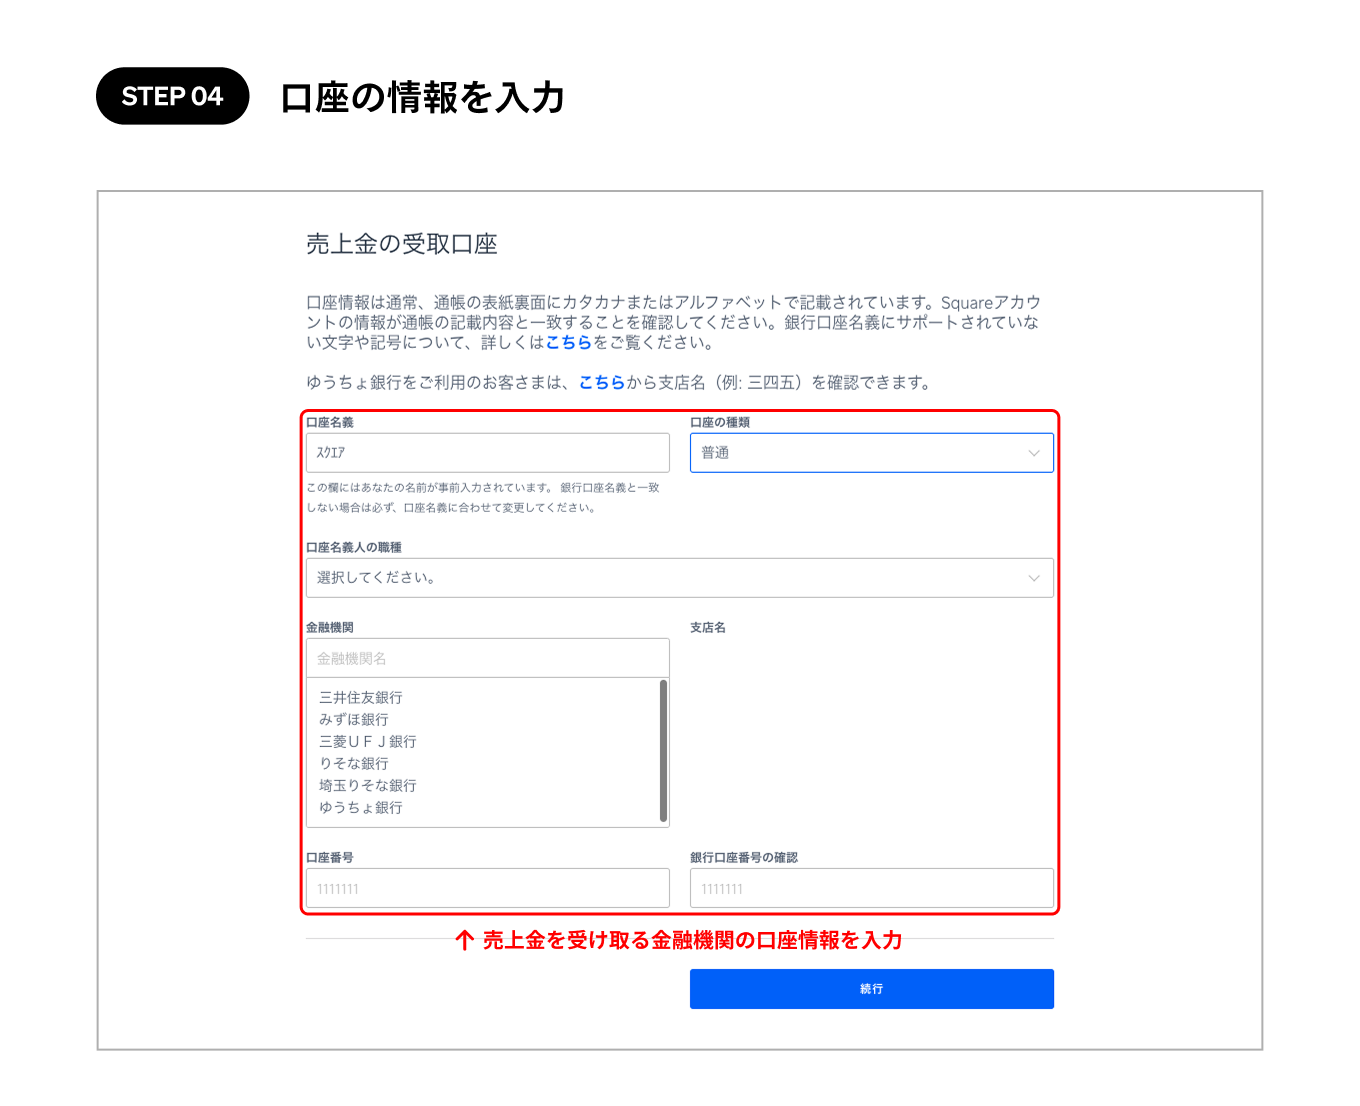Click the 口座番号 input field

[488, 888]
